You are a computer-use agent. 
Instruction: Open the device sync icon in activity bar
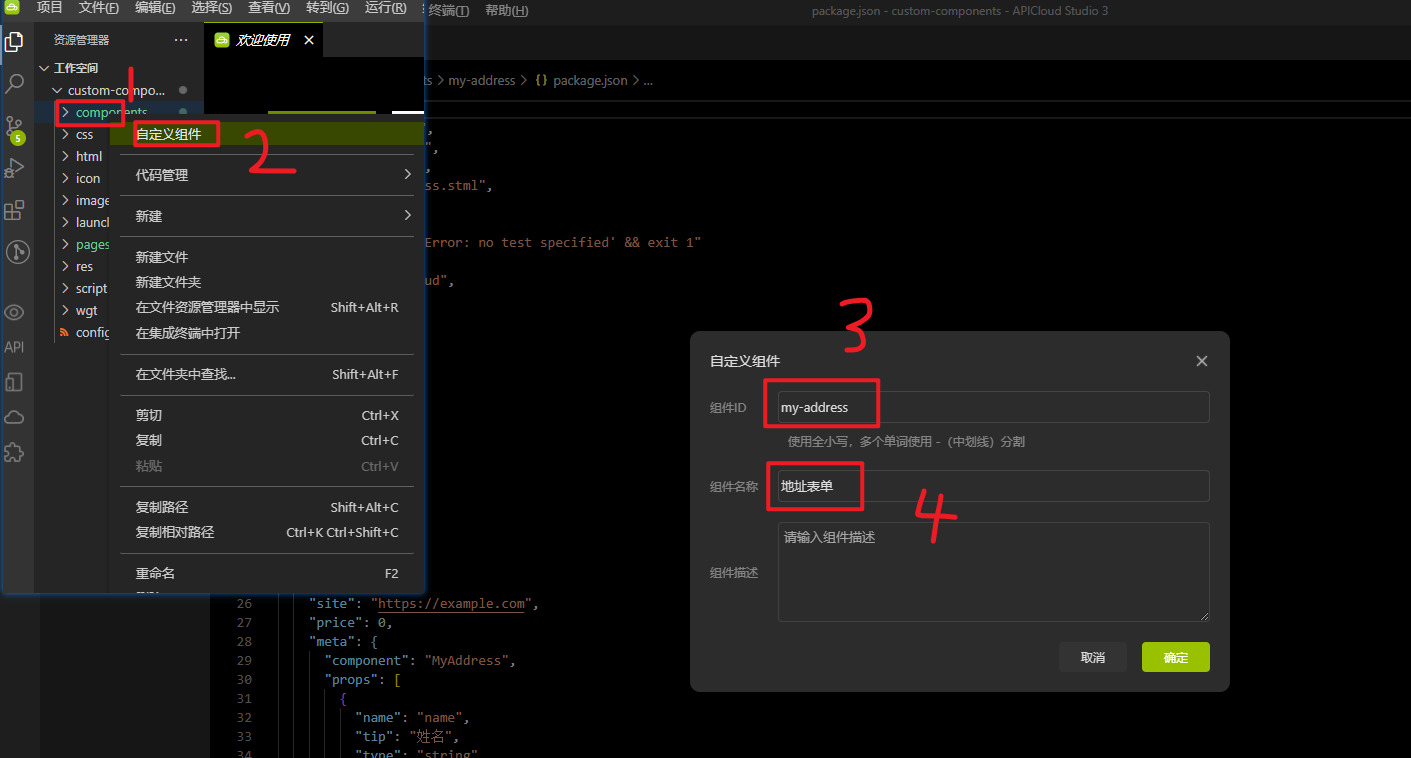[14, 382]
